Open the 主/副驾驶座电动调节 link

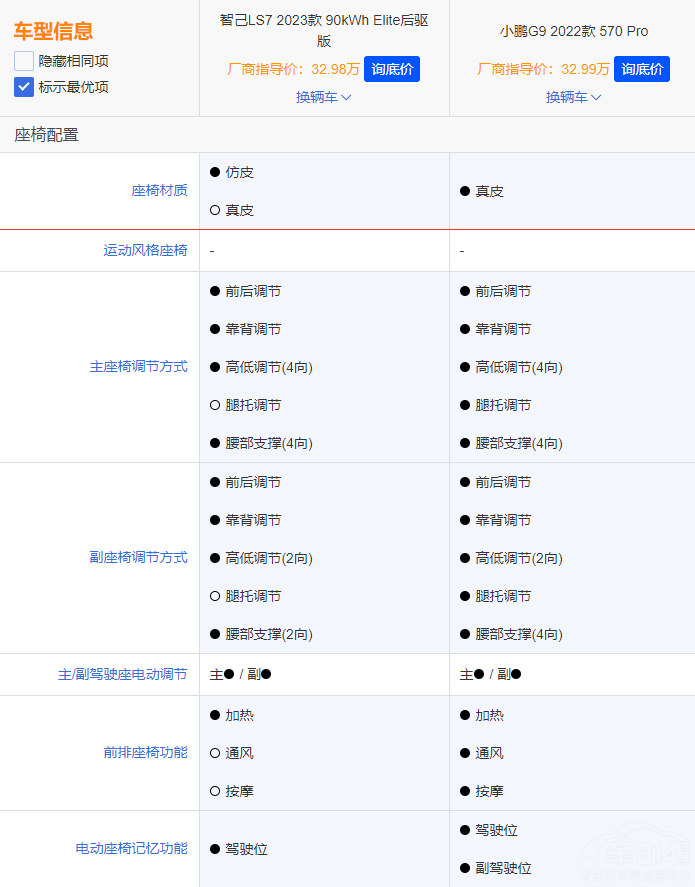click(122, 675)
